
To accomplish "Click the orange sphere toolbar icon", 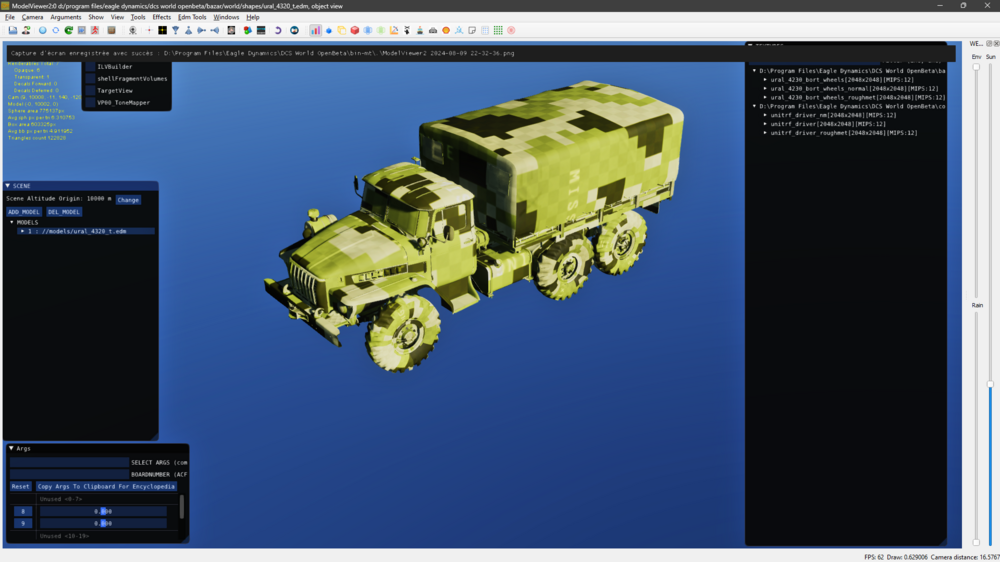I will [x=446, y=30].
